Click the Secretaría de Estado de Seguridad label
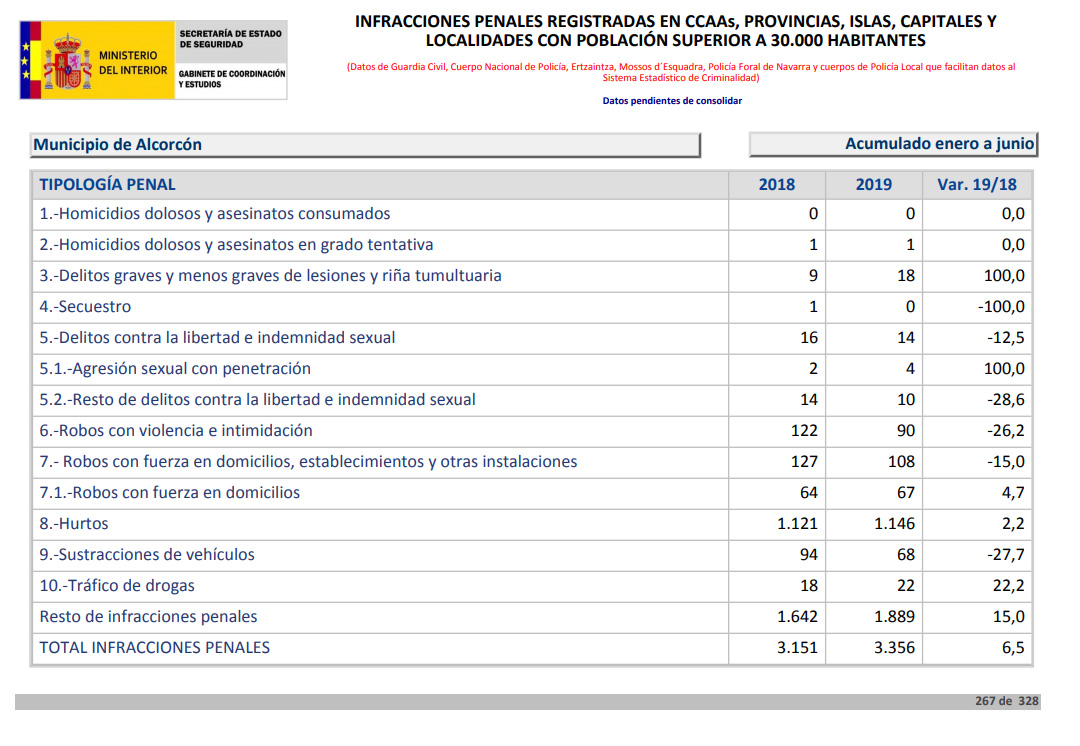 [230, 39]
